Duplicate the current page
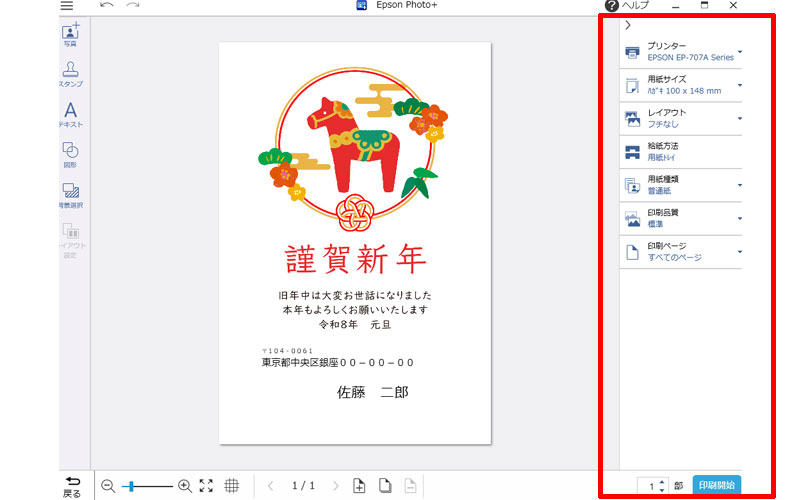Image resolution: width=800 pixels, height=500 pixels. pyautogui.click(x=385, y=486)
